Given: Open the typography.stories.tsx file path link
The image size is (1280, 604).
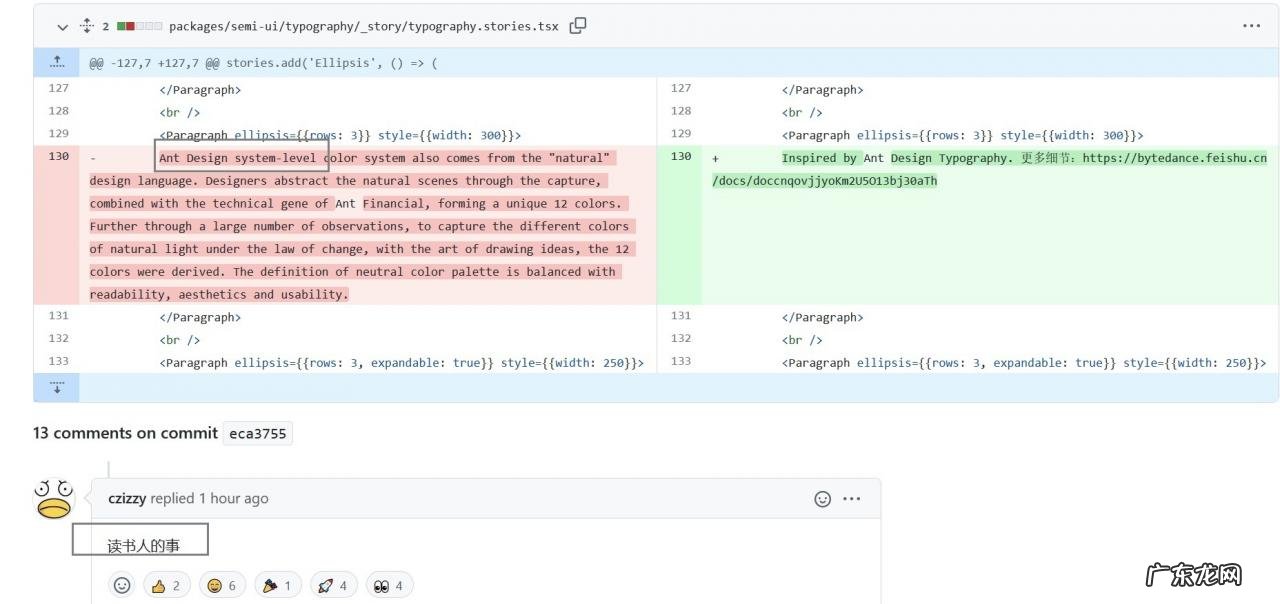Looking at the screenshot, I should [363, 26].
